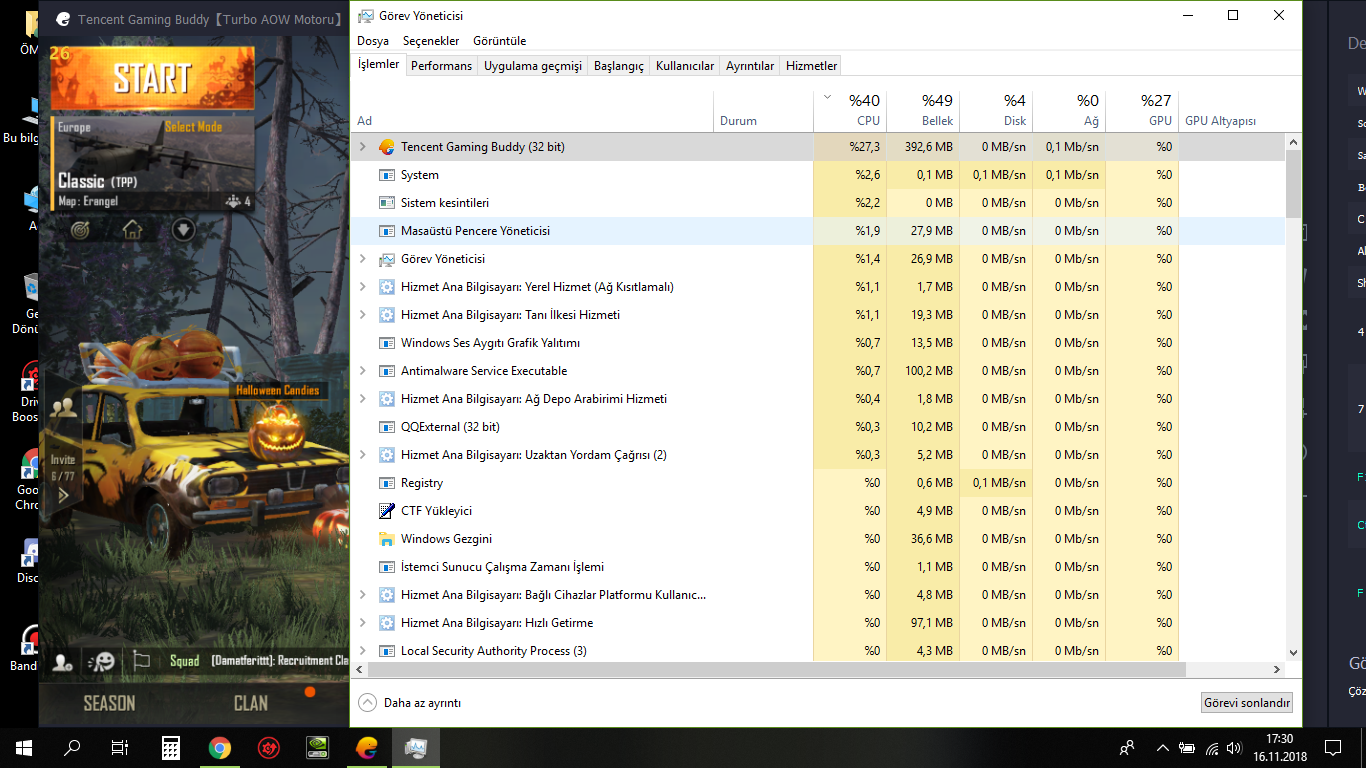Click the CTF Yükleyici process icon
1366x768 pixels.
pos(387,511)
